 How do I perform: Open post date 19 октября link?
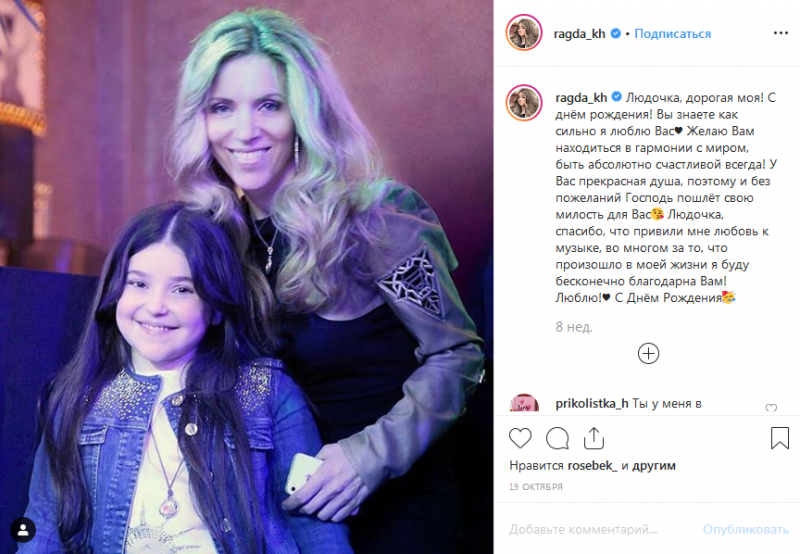tap(536, 487)
